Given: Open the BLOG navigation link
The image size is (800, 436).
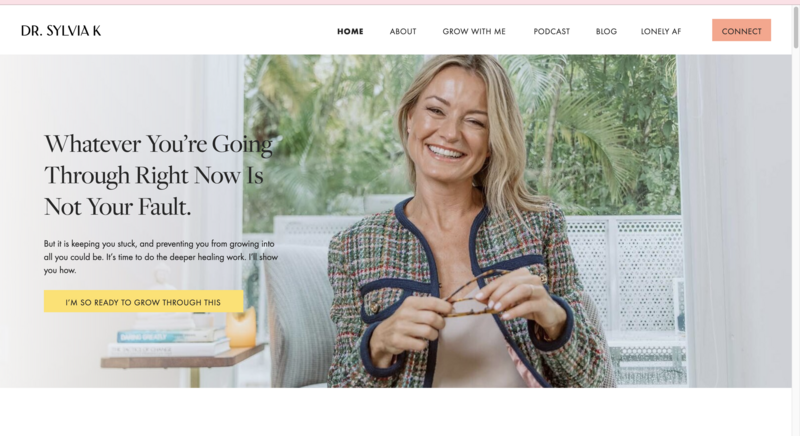Looking at the screenshot, I should [x=606, y=31].
